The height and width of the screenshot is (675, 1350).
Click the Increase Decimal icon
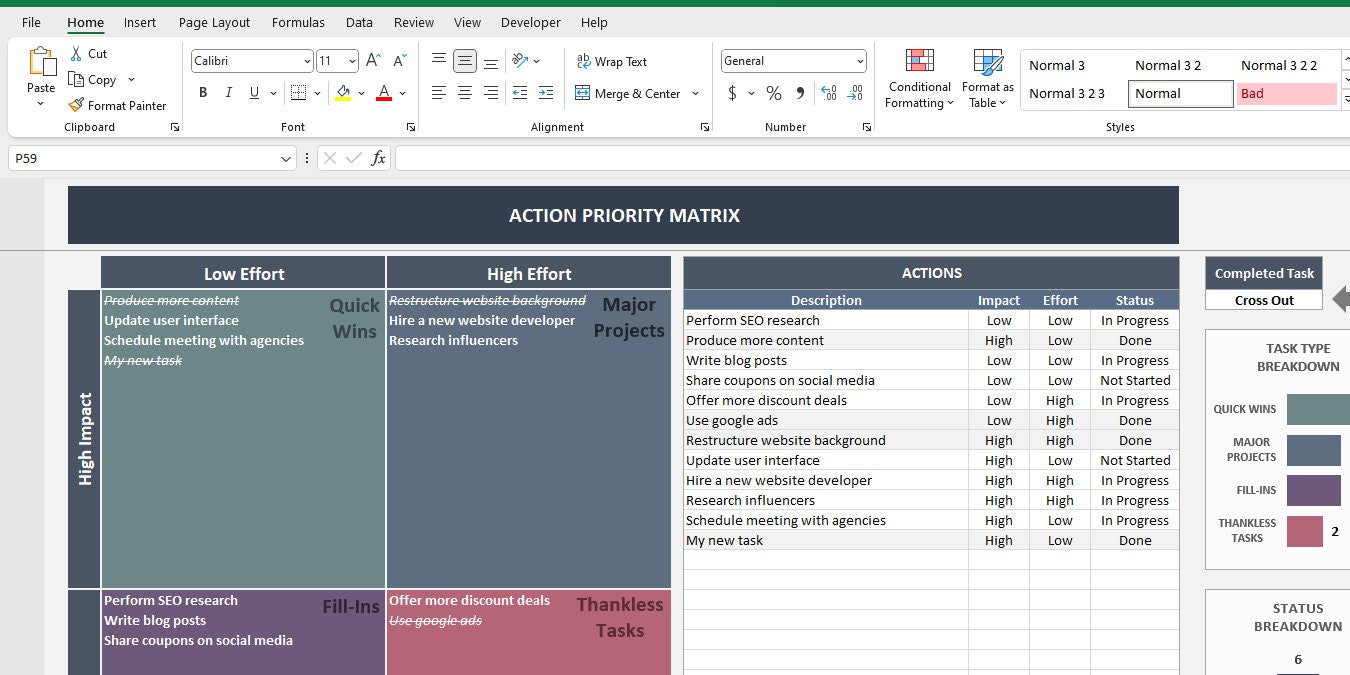(829, 93)
